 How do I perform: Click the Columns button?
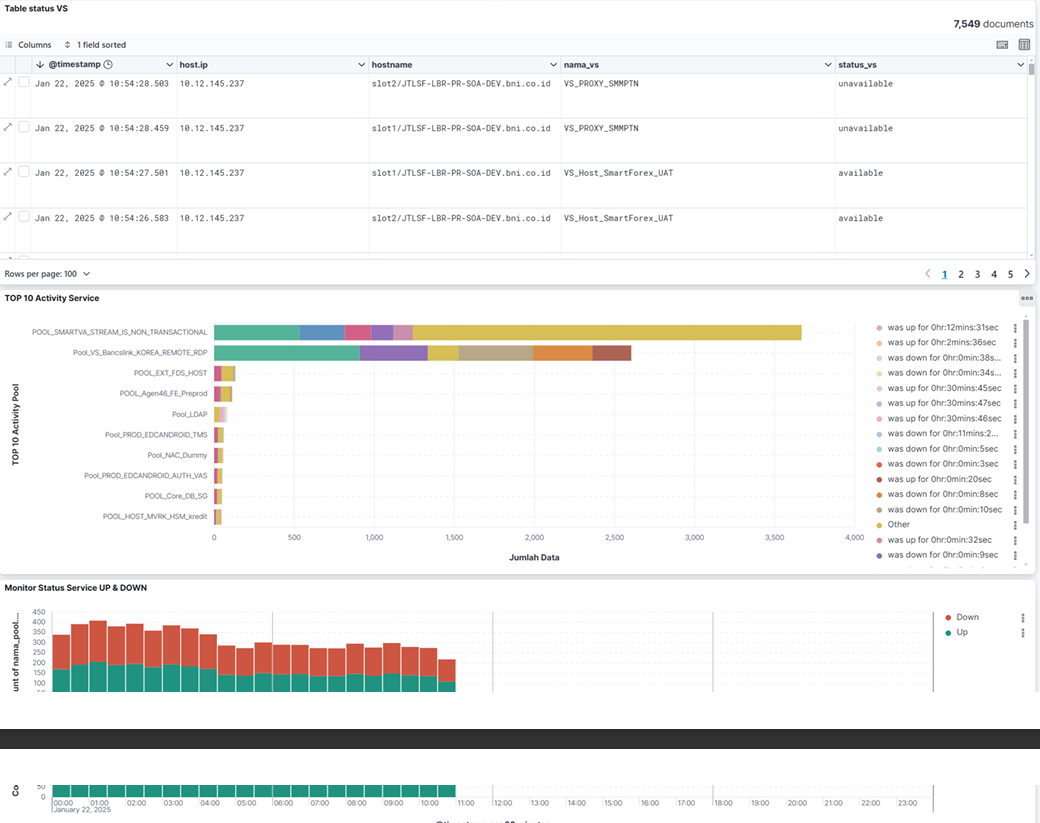tap(28, 45)
